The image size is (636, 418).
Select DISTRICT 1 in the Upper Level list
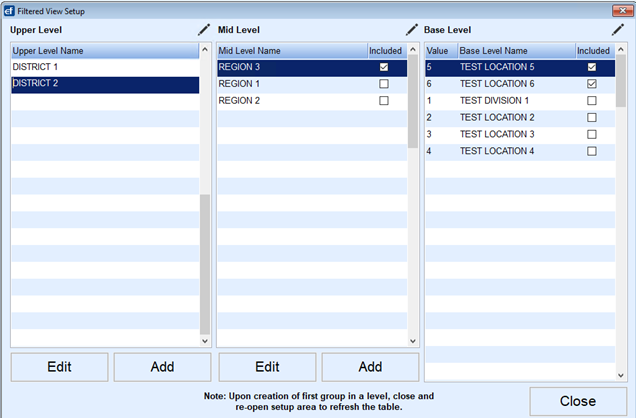(104, 68)
